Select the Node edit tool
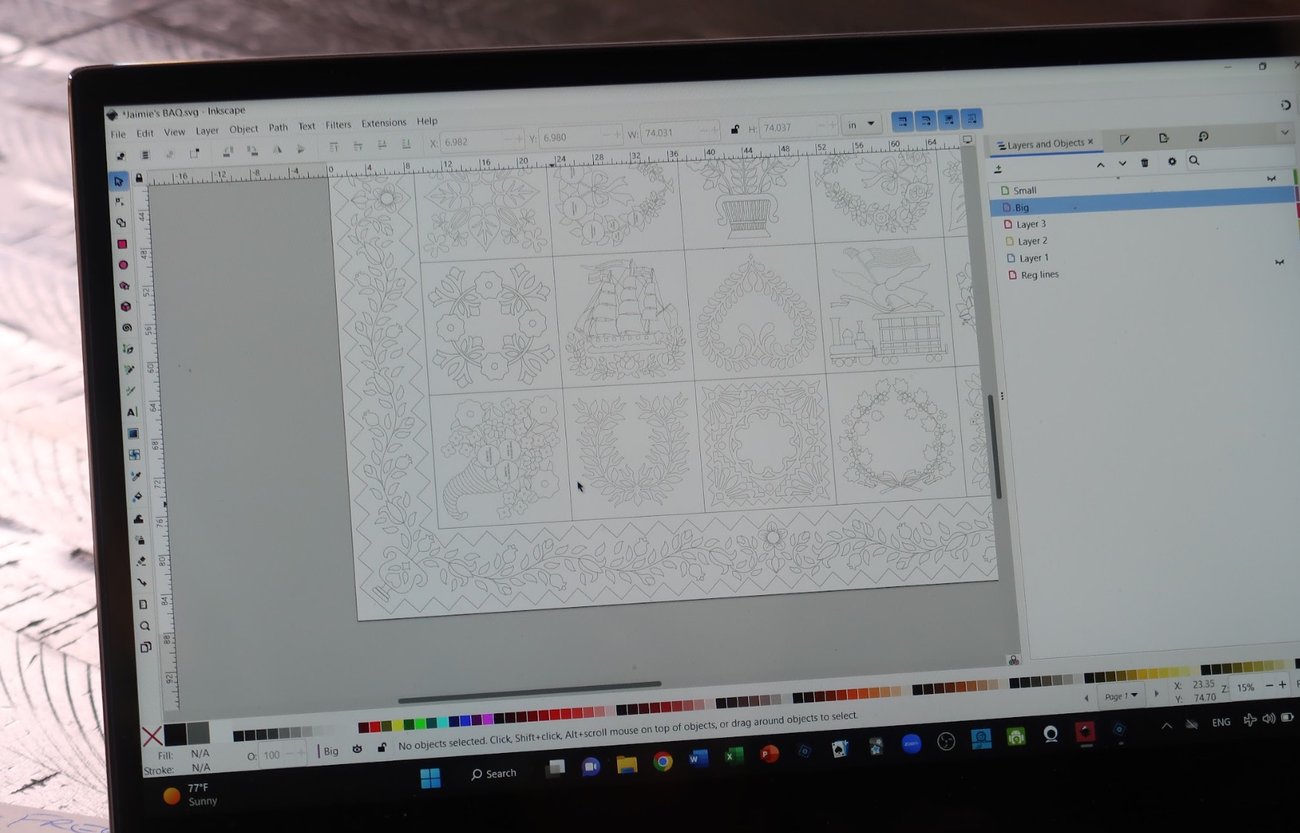The height and width of the screenshot is (833, 1300). coord(120,202)
